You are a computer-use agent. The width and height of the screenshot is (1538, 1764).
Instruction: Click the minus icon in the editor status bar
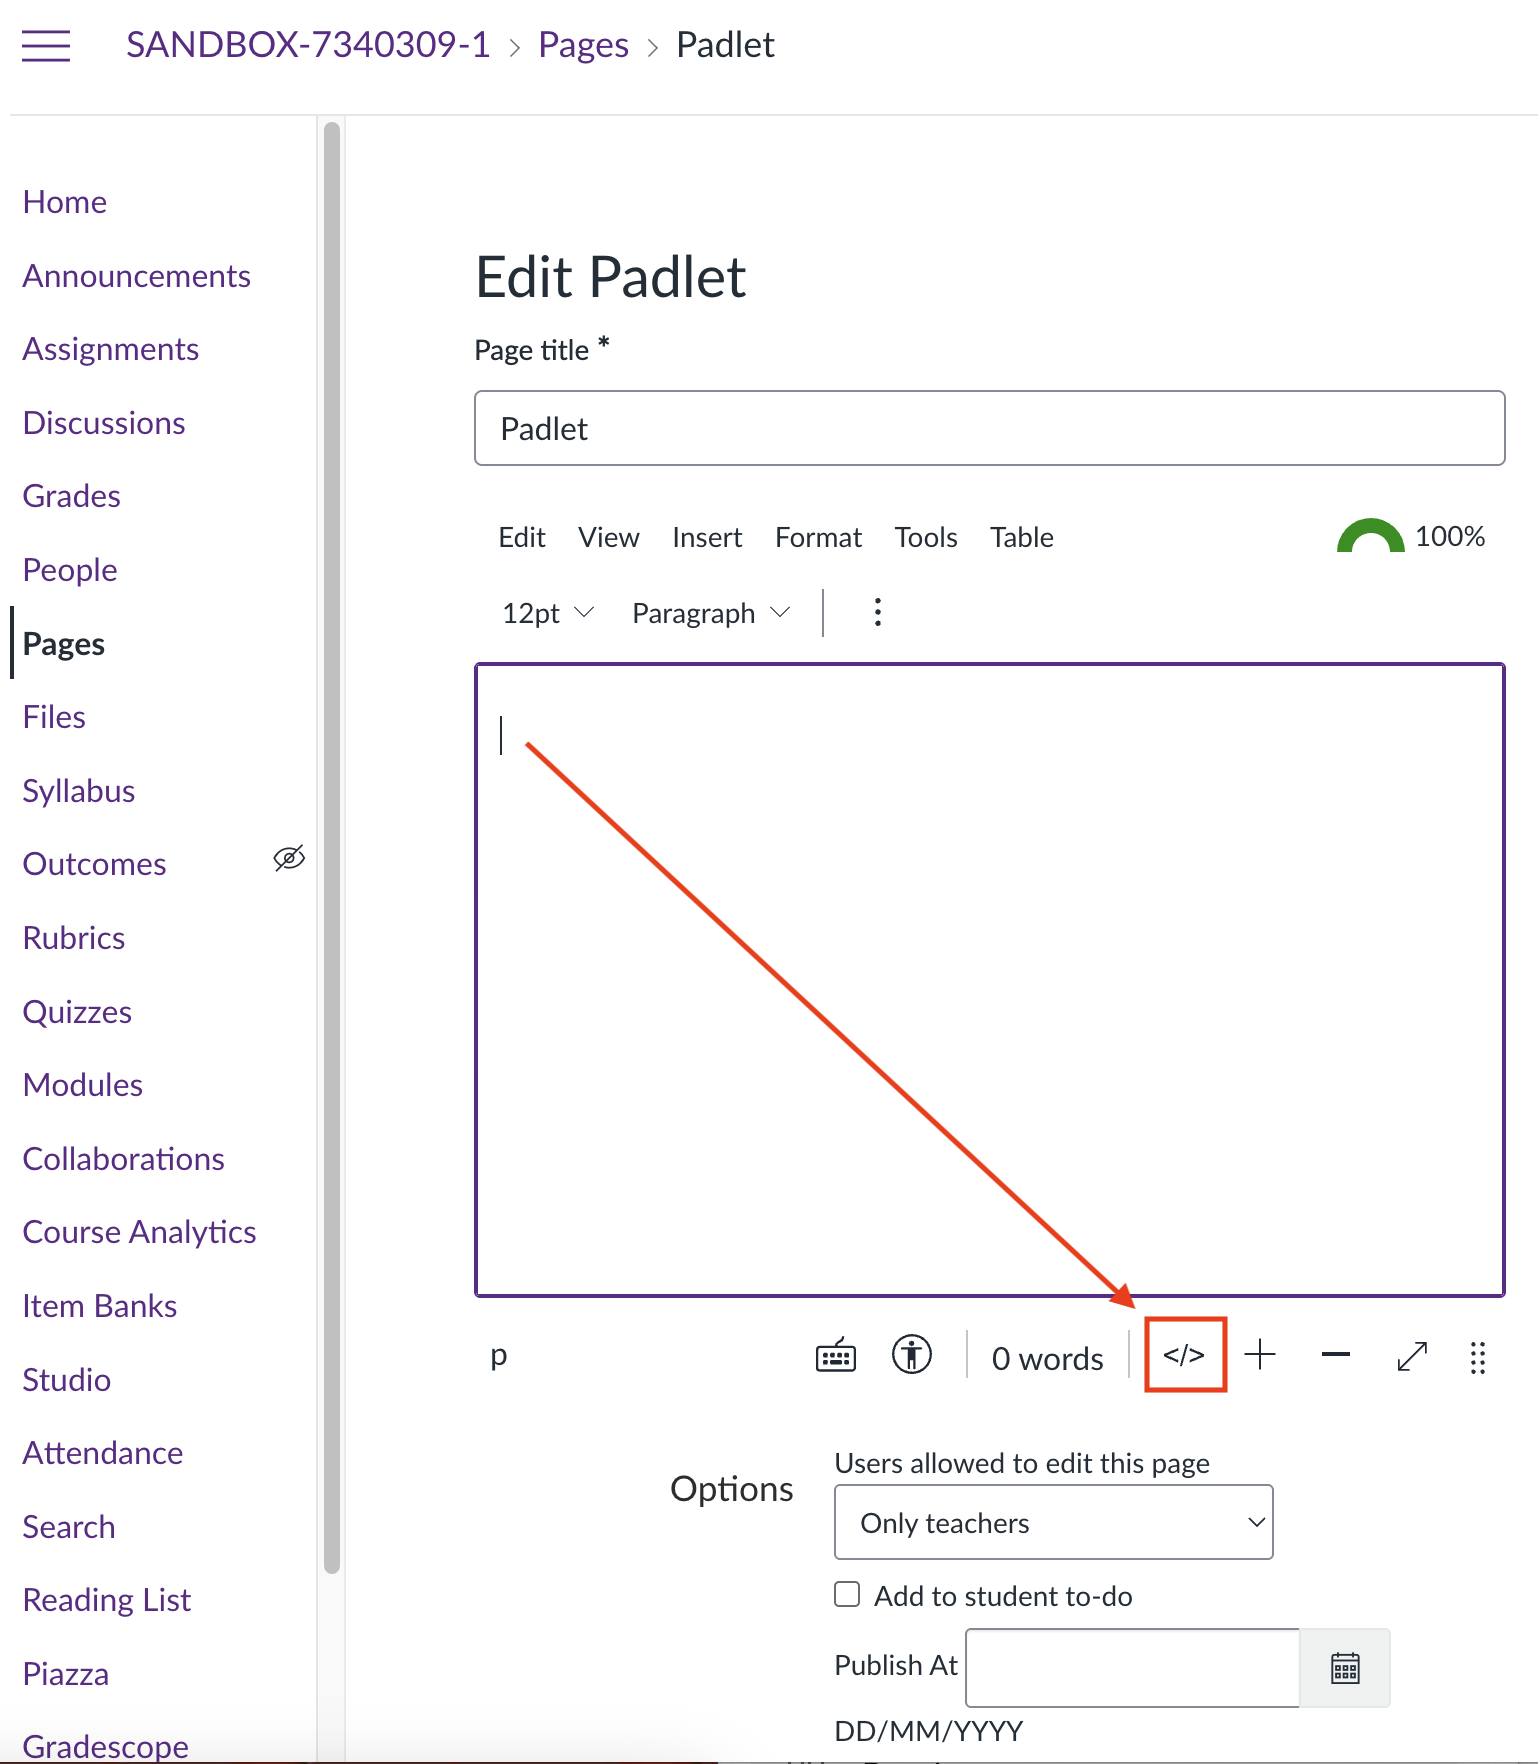pyautogui.click(x=1335, y=1356)
